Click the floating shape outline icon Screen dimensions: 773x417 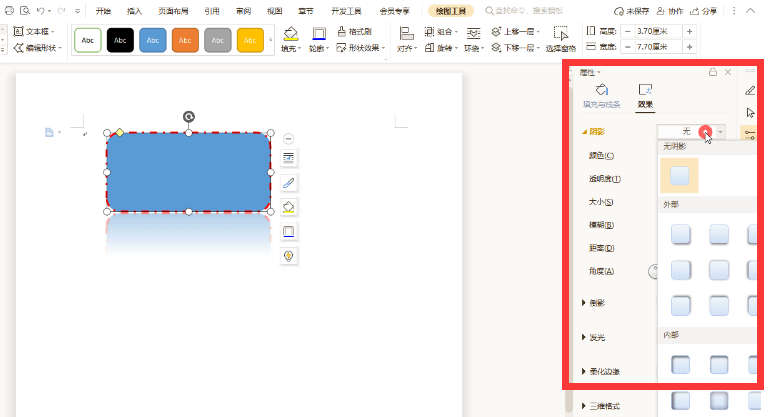(289, 231)
